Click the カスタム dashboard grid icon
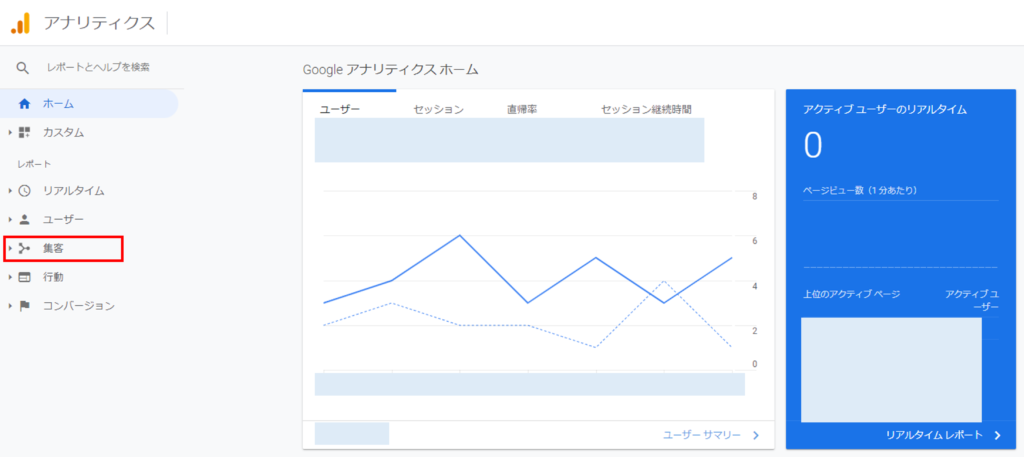 pos(24,133)
